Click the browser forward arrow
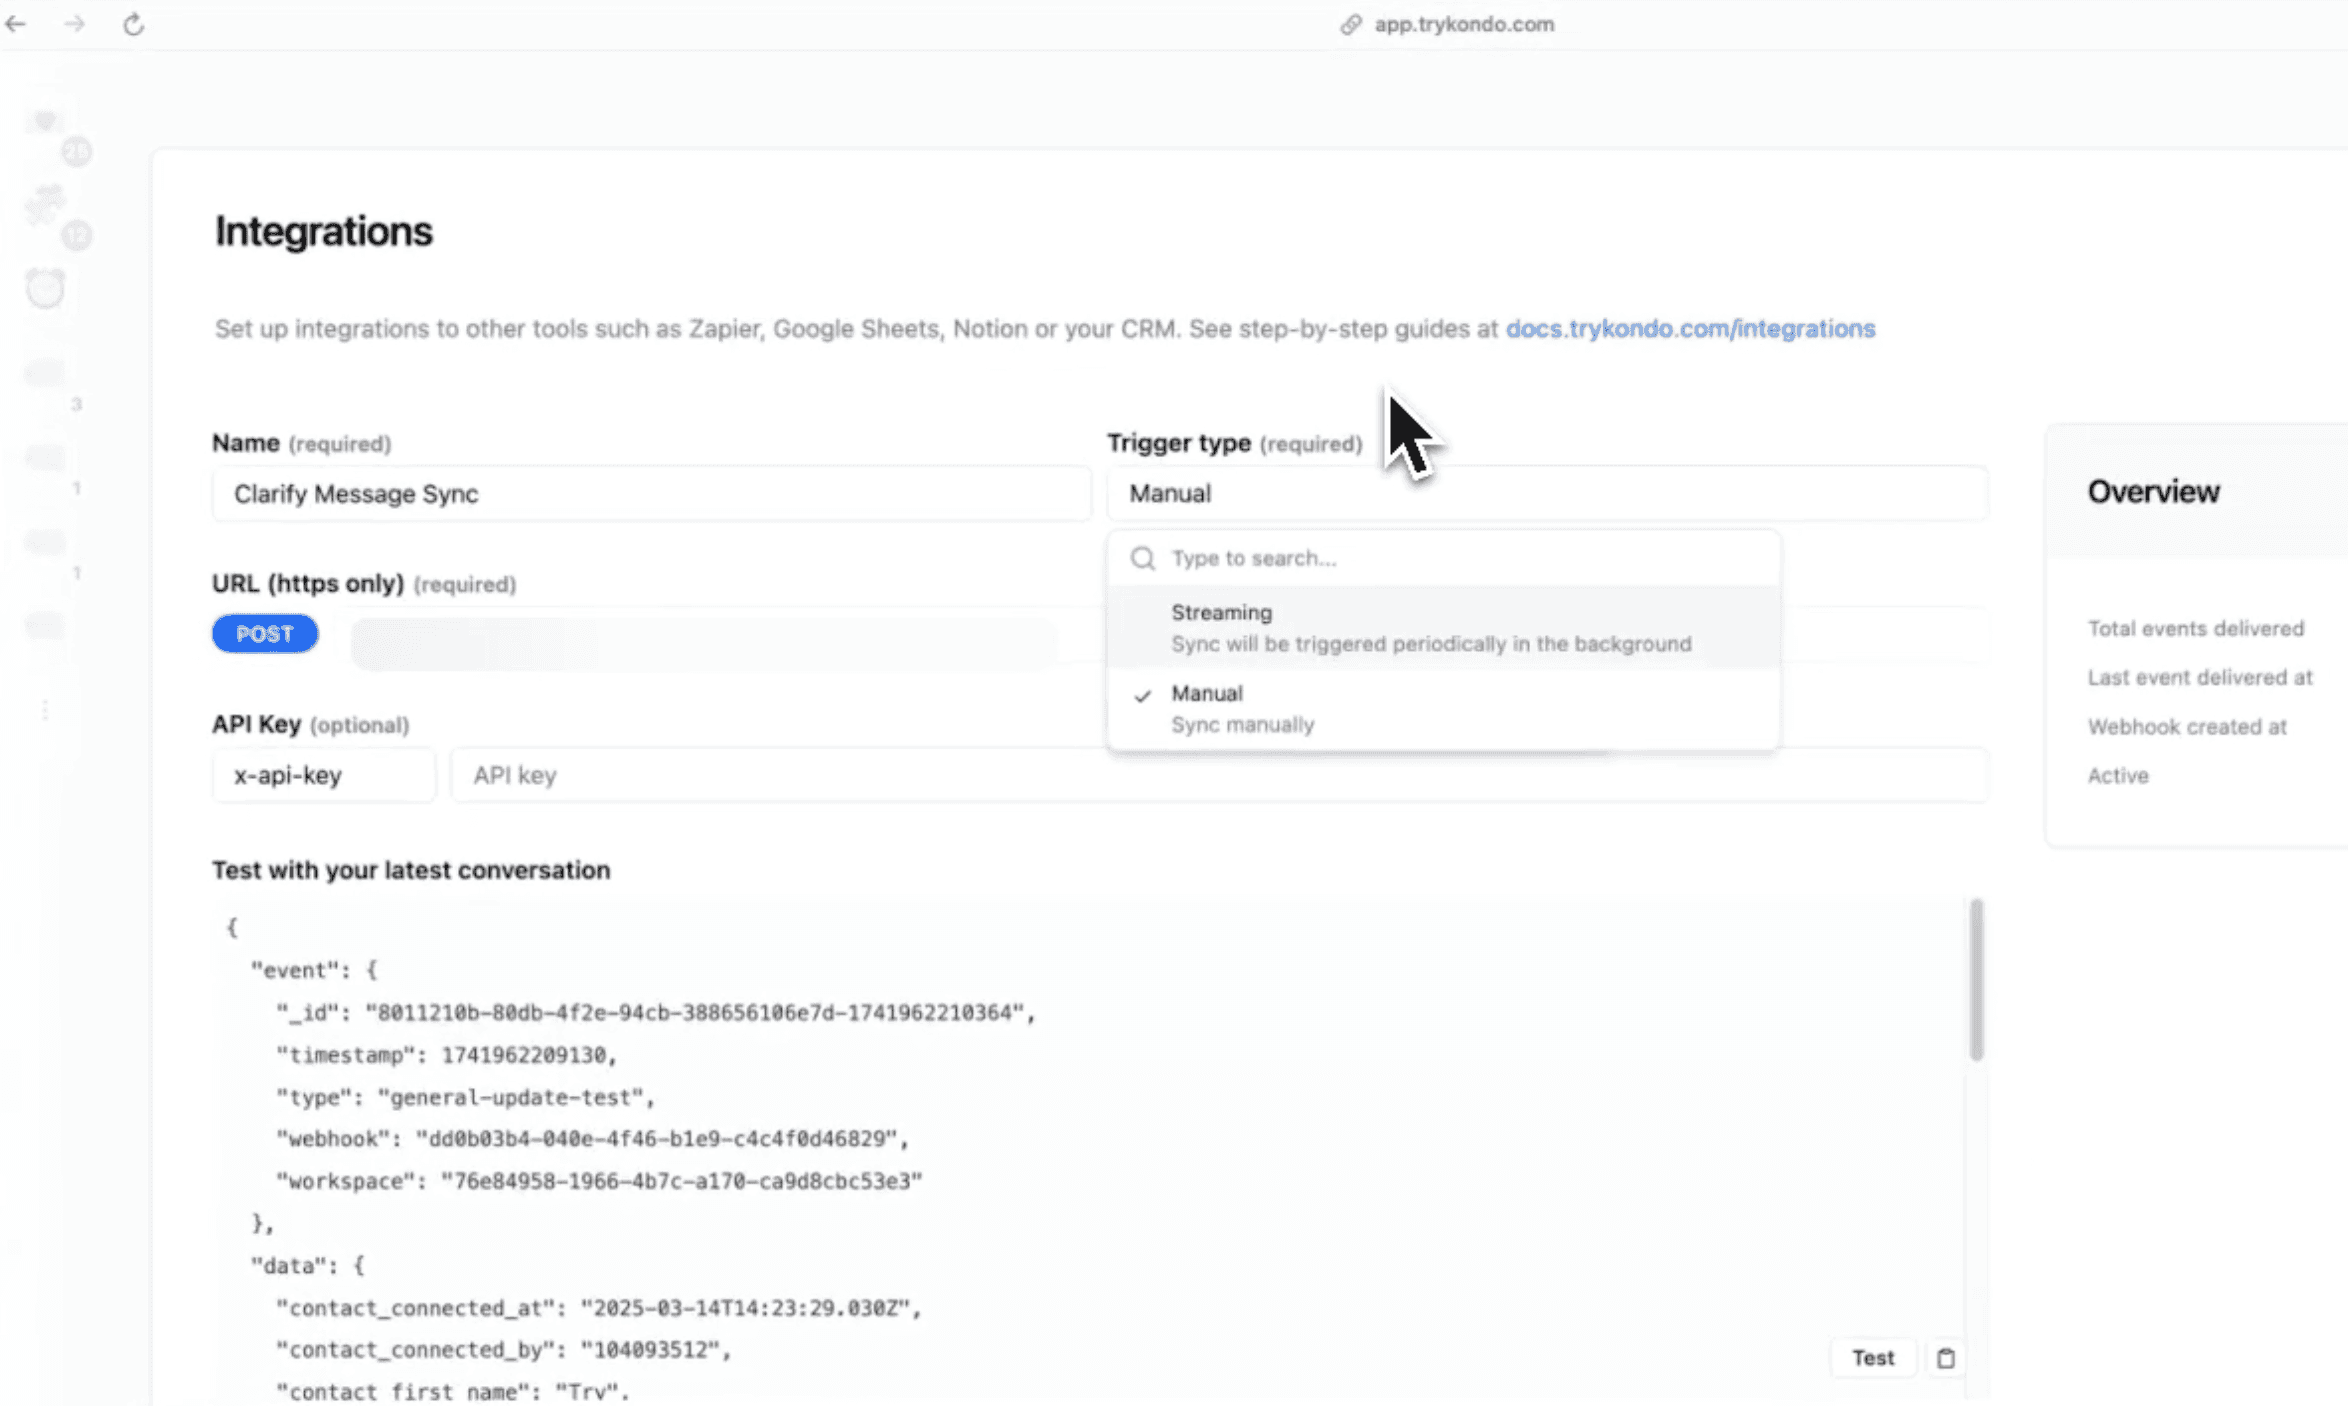2348x1406 pixels. pyautogui.click(x=75, y=24)
